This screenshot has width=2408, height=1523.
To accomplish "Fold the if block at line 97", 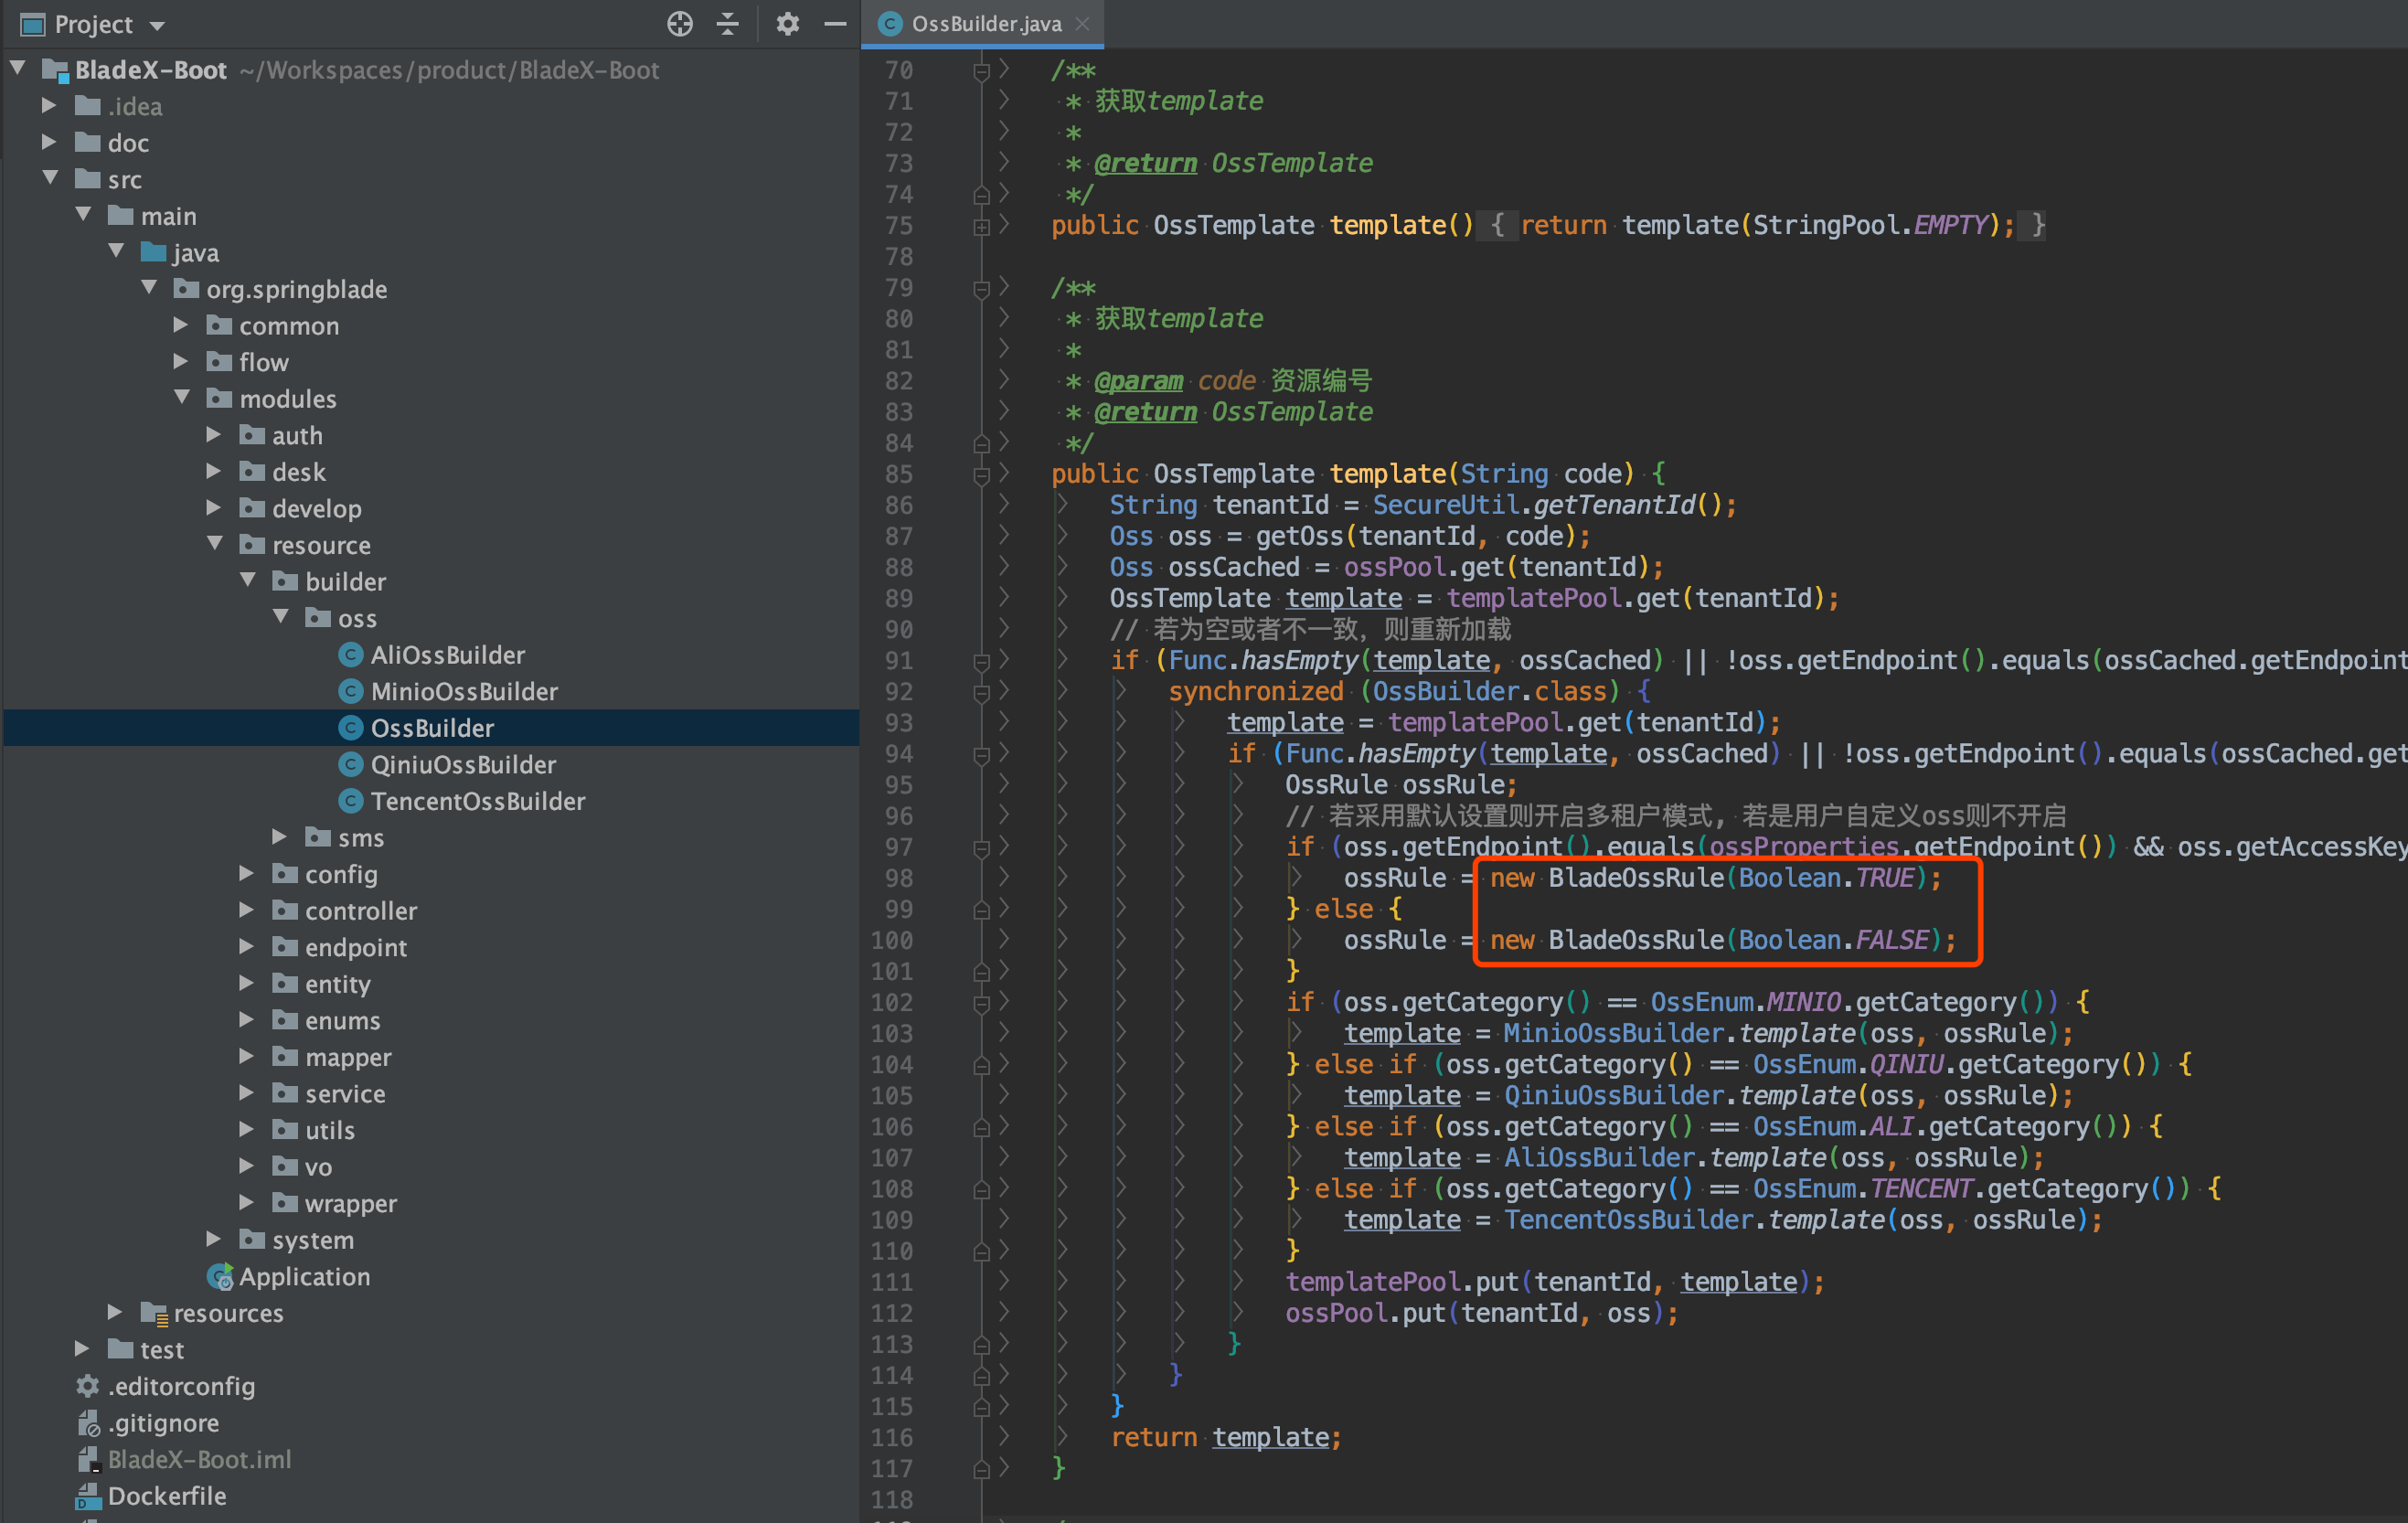I will coord(981,848).
